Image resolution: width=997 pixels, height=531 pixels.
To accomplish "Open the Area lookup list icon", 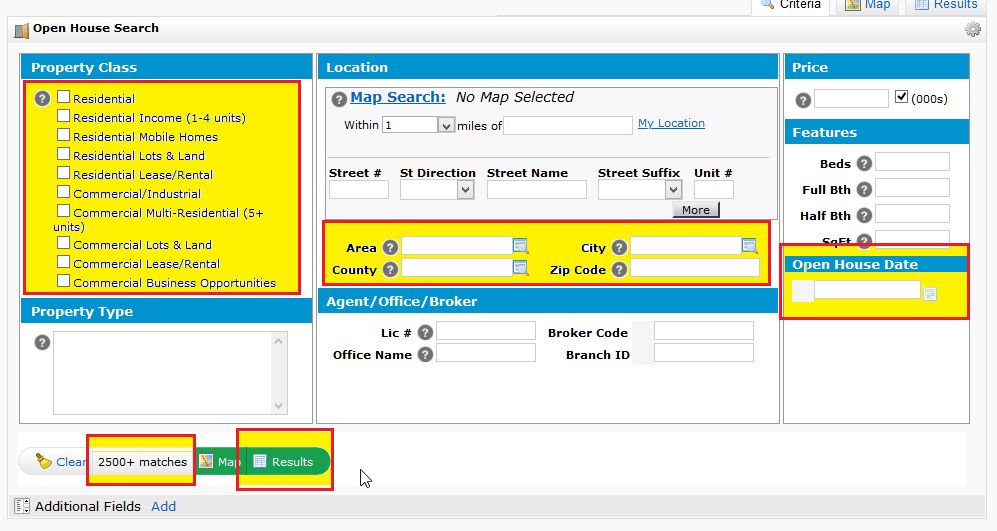I will click(x=521, y=245).
